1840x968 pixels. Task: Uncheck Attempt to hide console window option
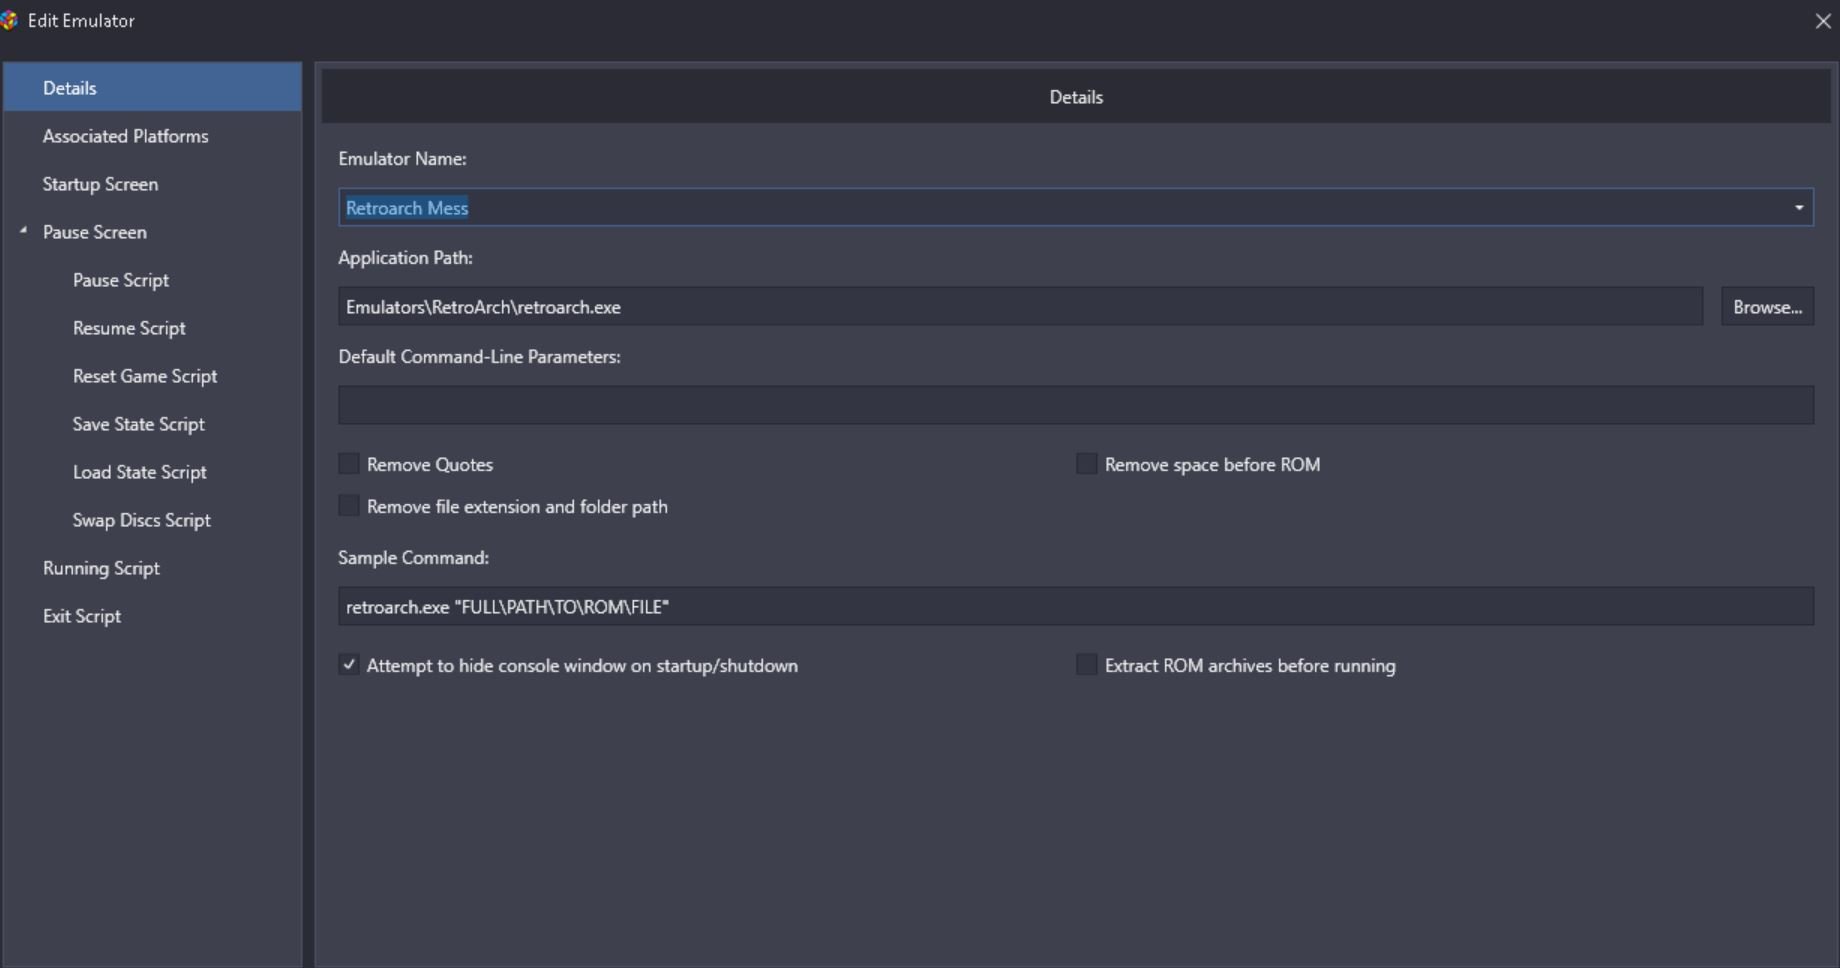pyautogui.click(x=349, y=665)
